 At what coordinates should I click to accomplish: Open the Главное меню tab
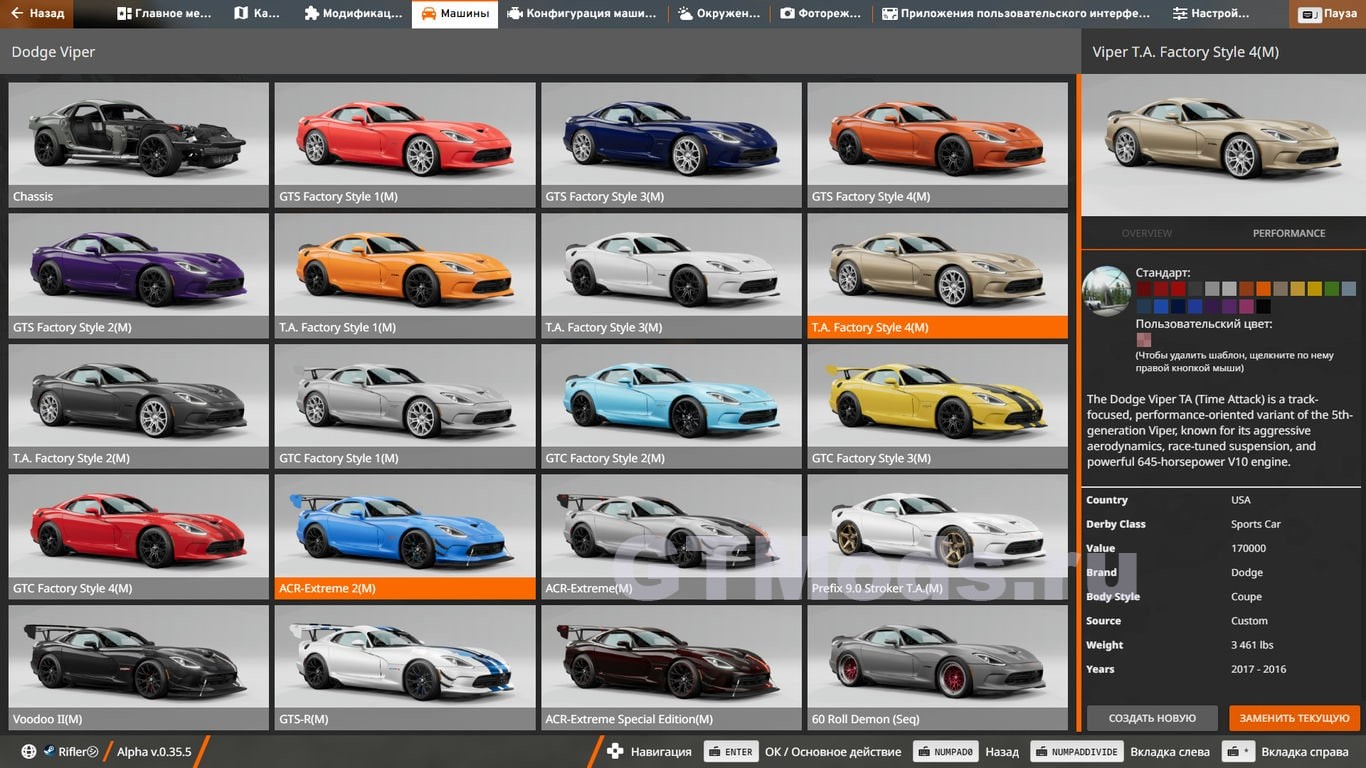pos(164,14)
